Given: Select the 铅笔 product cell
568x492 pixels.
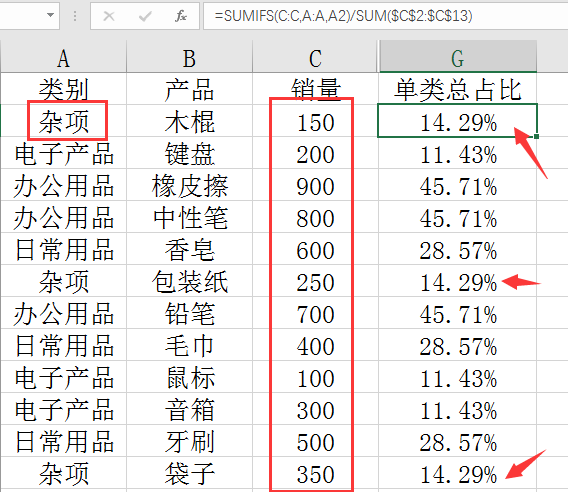Looking at the screenshot, I should click(189, 313).
